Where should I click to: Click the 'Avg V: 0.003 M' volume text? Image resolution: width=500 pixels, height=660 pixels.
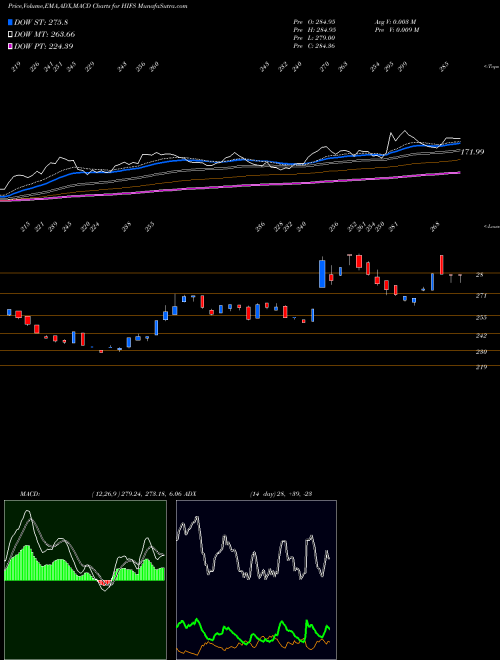click(395, 21)
